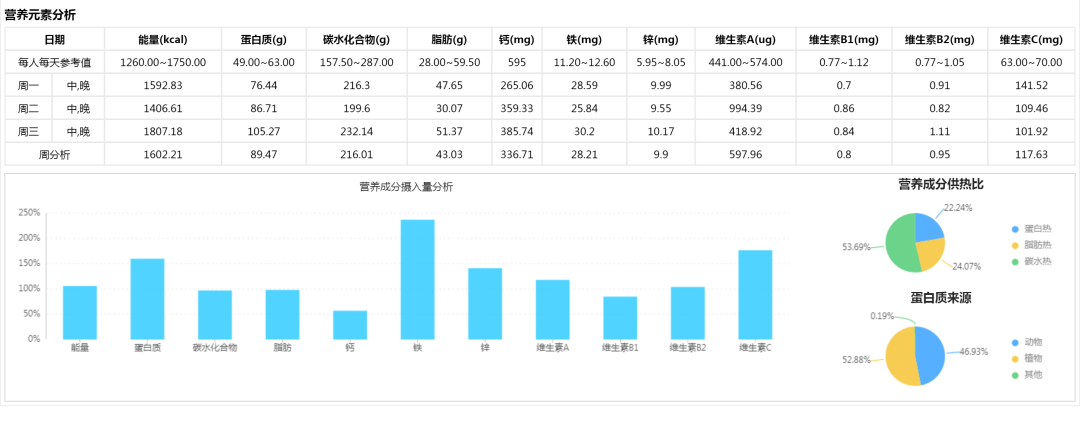Click the 能量(kcal) column header
Screen dimensions: 1080x422
pyautogui.click(x=163, y=39)
